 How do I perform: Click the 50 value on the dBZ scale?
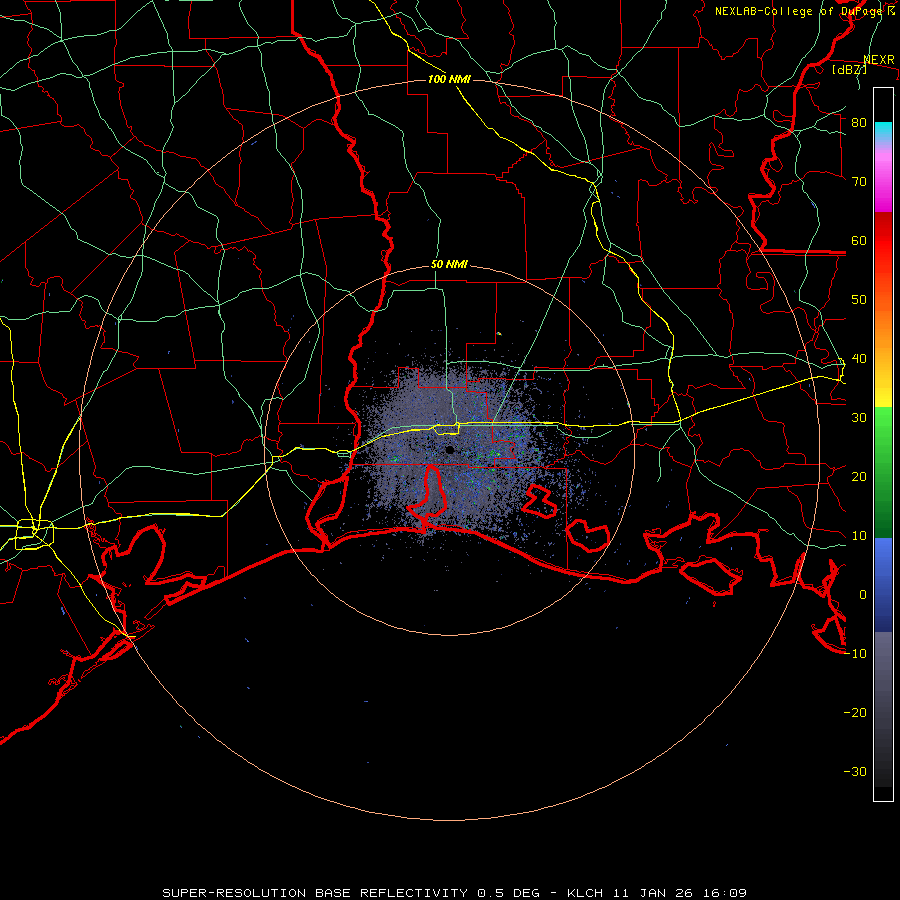coord(859,300)
